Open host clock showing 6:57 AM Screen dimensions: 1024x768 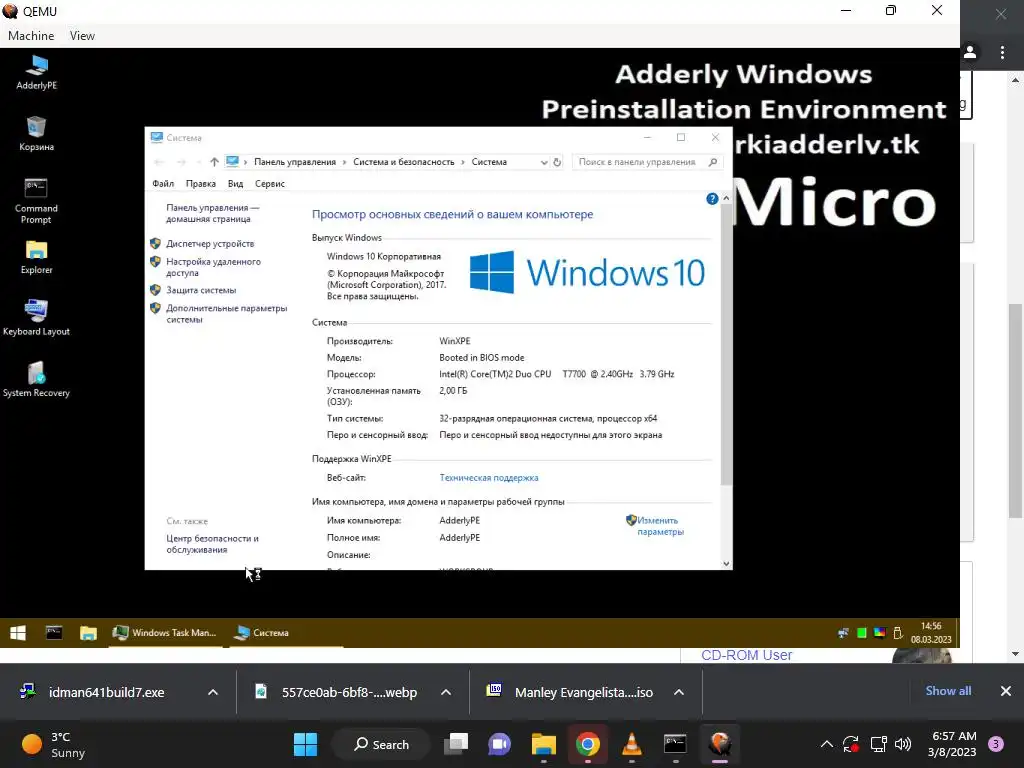point(952,744)
